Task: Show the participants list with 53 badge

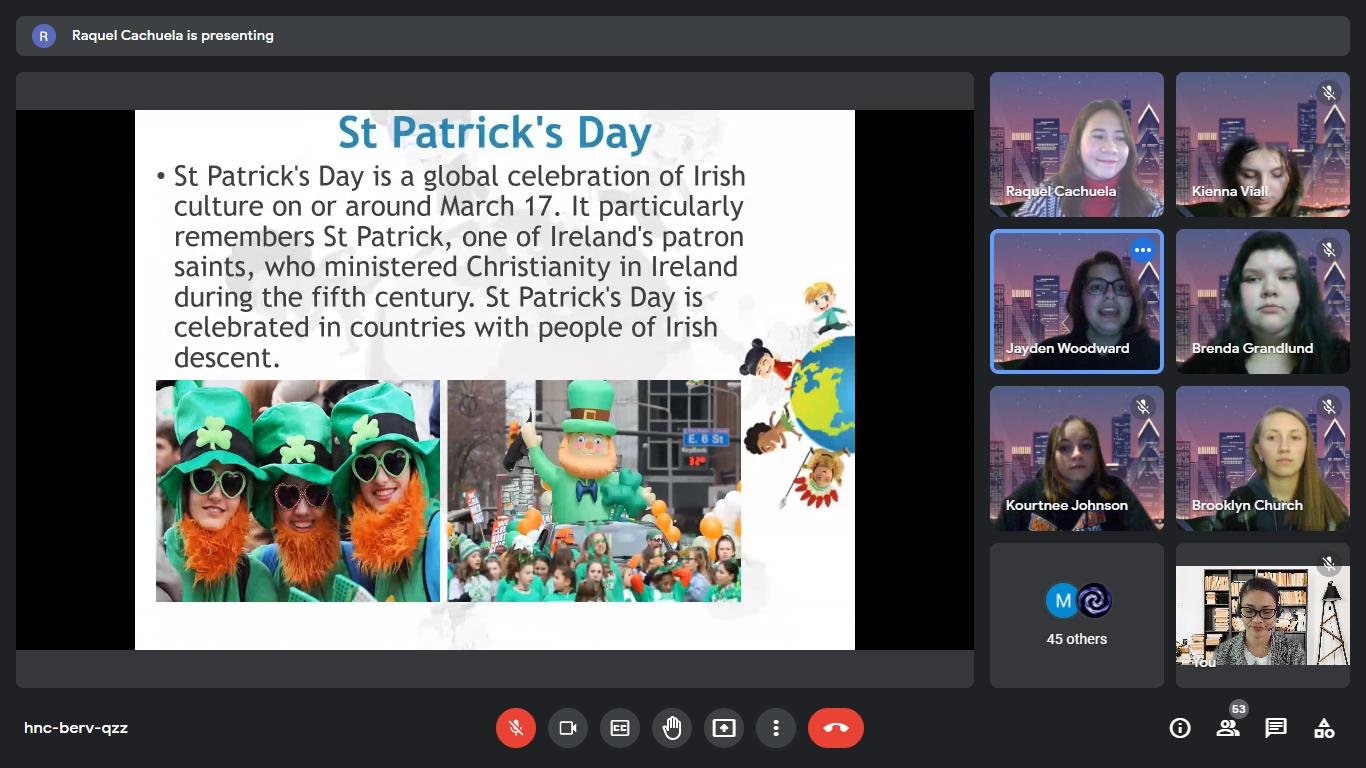Action: [1228, 728]
